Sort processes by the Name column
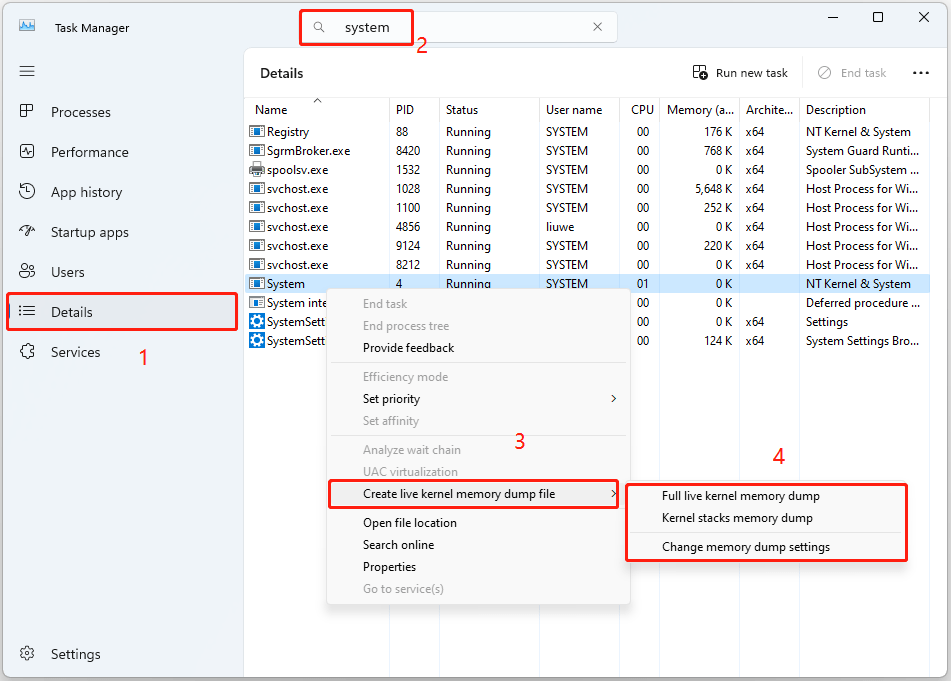Image resolution: width=951 pixels, height=681 pixels. [271, 109]
